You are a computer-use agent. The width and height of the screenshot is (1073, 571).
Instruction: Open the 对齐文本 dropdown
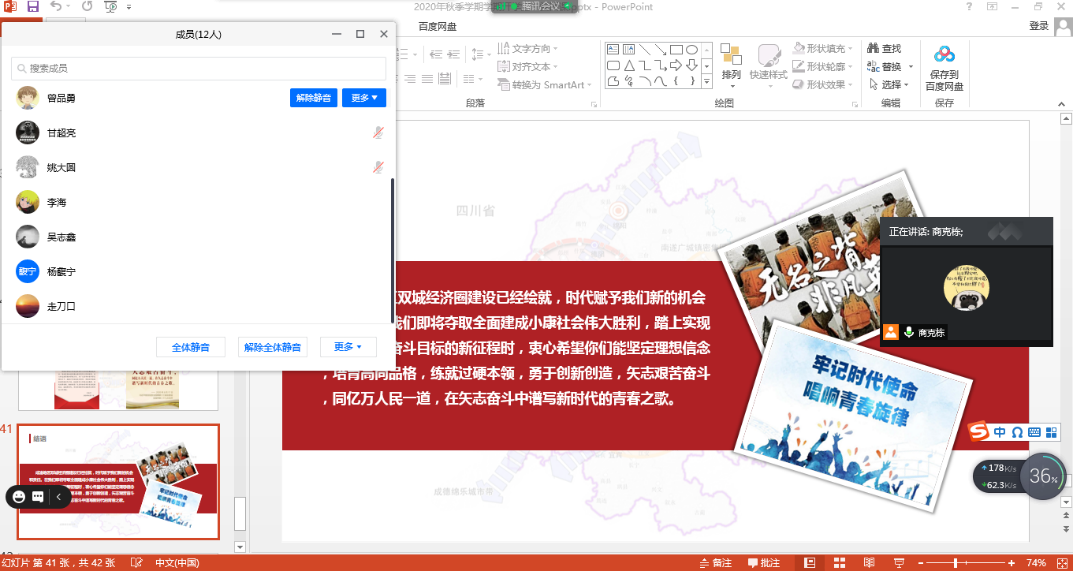click(528, 66)
